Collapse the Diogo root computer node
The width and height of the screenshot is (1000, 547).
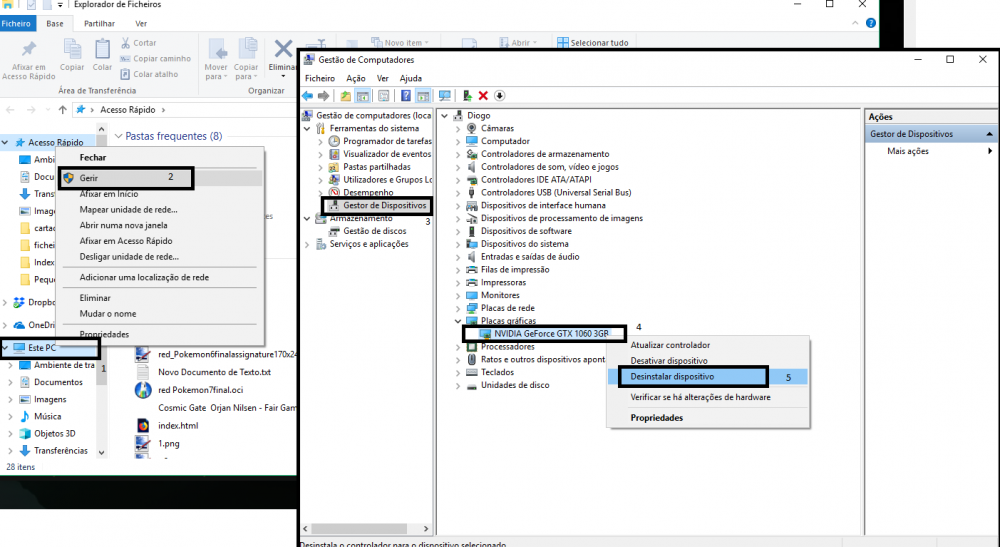(x=445, y=116)
